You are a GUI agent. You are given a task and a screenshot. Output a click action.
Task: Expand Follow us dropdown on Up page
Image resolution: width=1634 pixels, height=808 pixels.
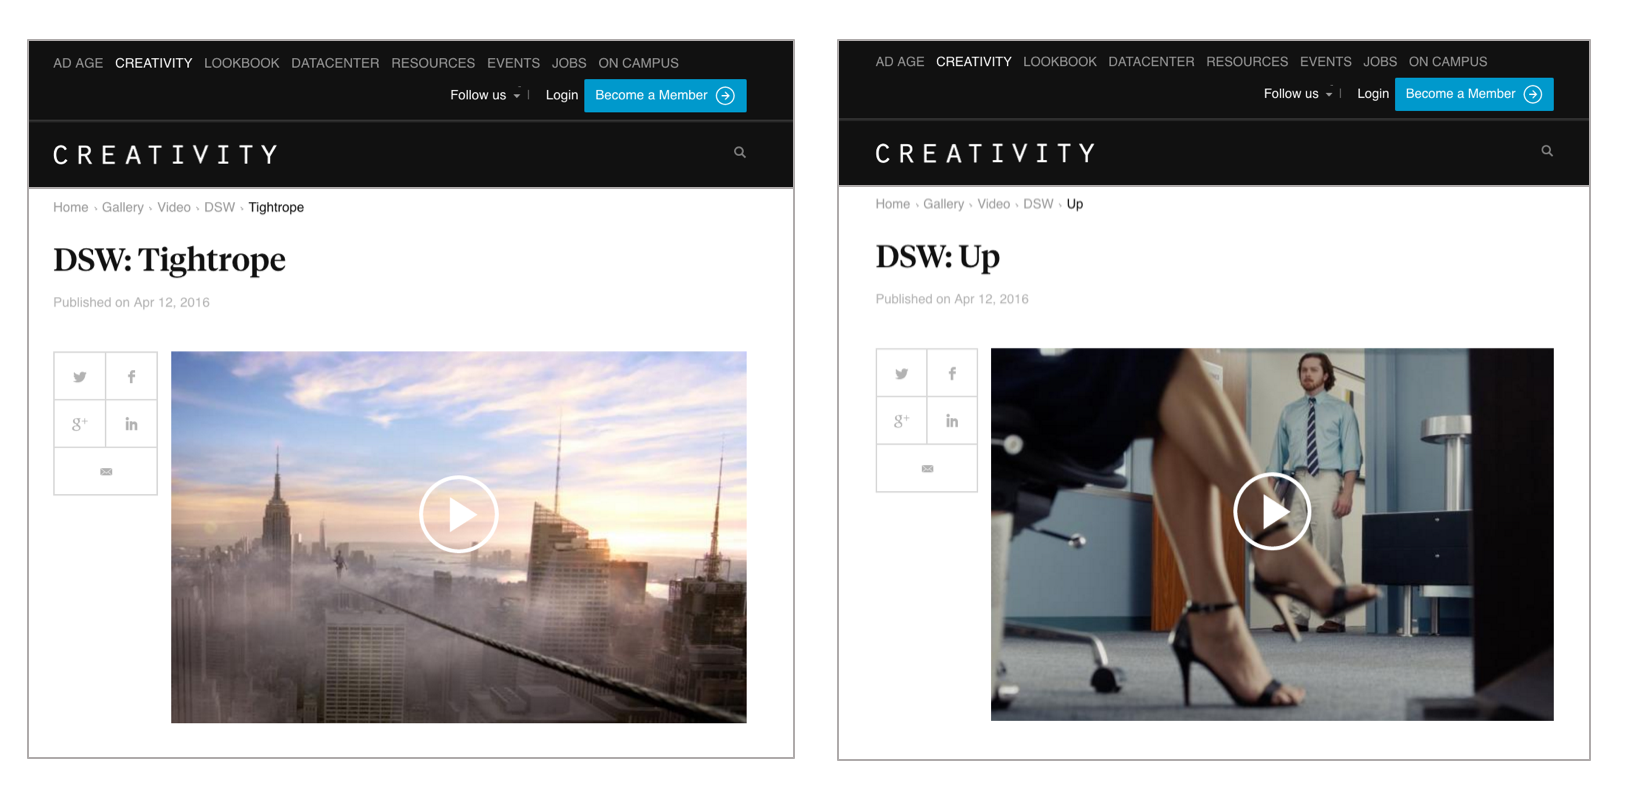point(1298,94)
